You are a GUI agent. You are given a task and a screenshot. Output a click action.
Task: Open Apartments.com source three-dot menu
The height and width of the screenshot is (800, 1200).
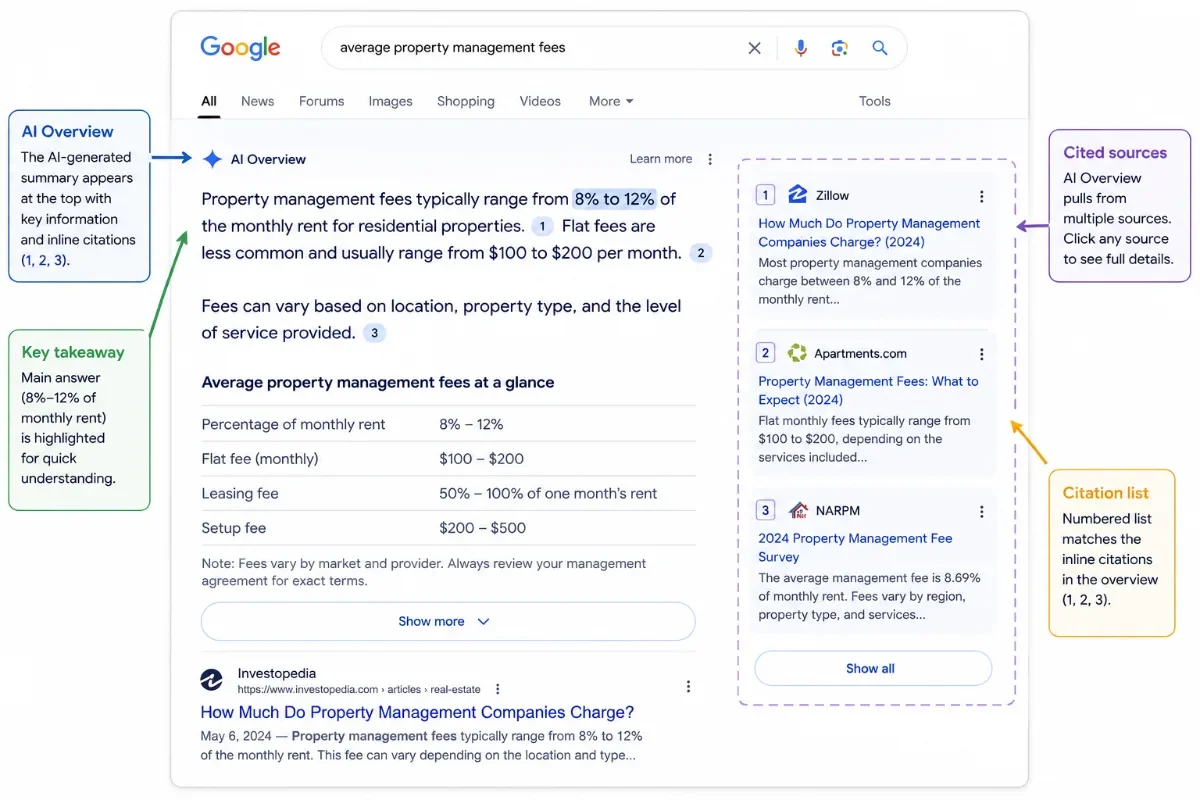point(982,354)
